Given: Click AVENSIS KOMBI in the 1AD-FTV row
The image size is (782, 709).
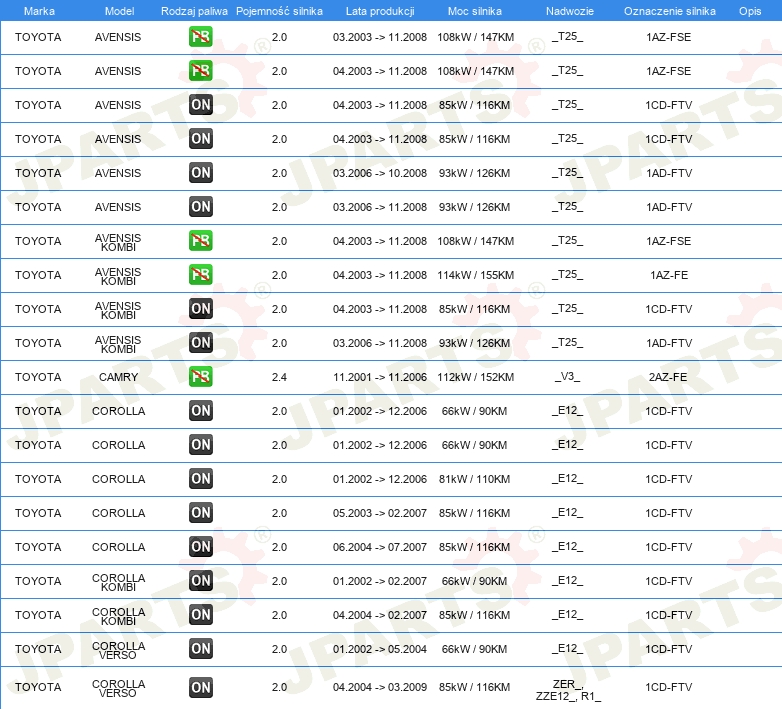Looking at the screenshot, I should pyautogui.click(x=118, y=344).
